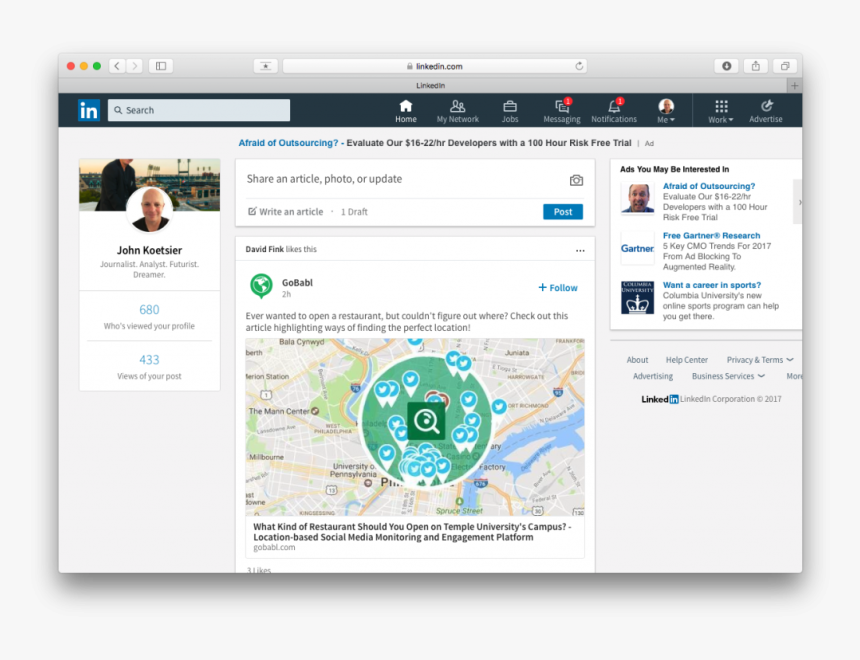Open Want a career in sports ad
The height and width of the screenshot is (660, 860).
[x=711, y=285]
